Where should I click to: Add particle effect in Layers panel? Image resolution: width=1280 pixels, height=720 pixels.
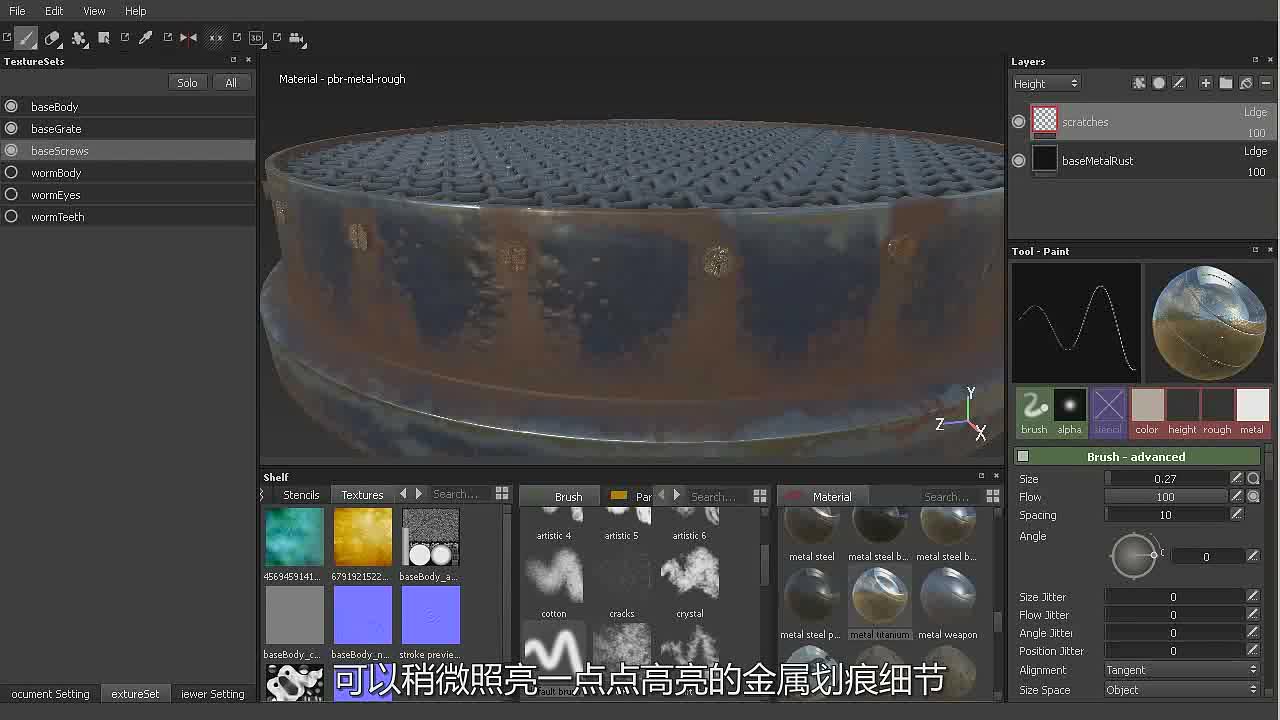pos(1138,83)
